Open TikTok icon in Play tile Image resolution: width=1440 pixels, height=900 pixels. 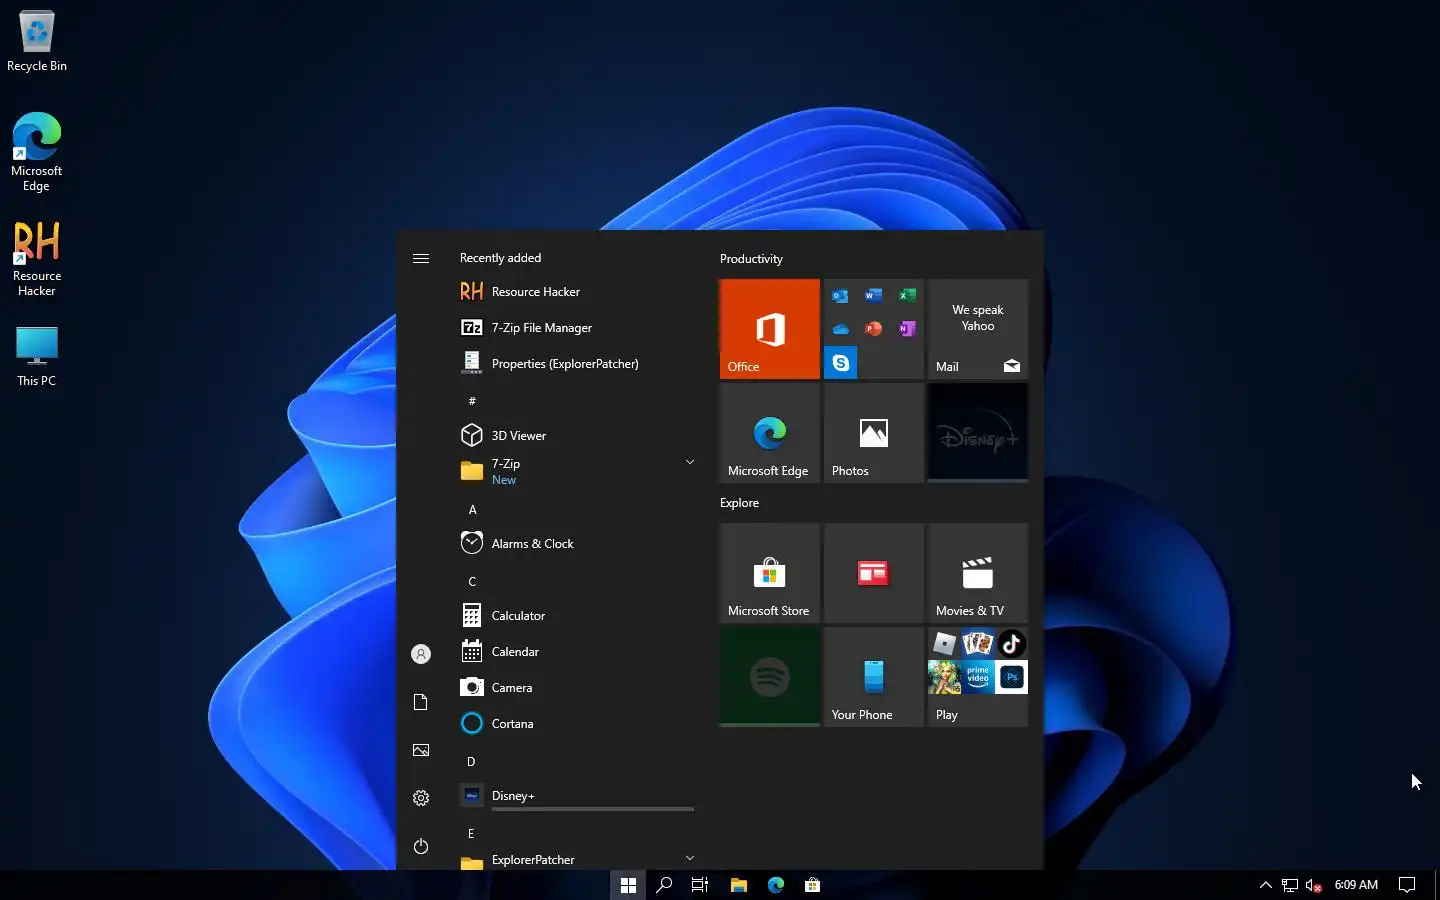pos(1011,644)
